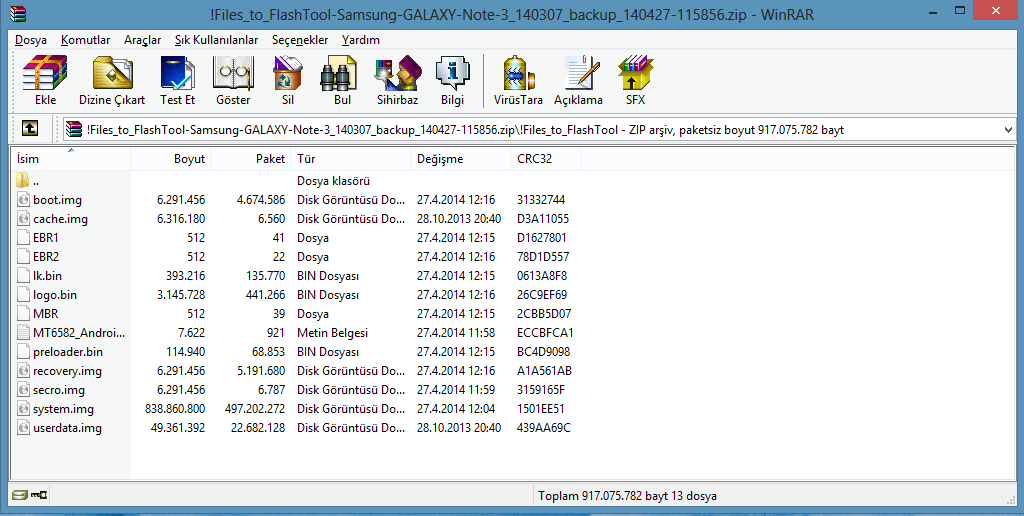Open the Dosya menu
The height and width of the screenshot is (516, 1024).
point(31,40)
